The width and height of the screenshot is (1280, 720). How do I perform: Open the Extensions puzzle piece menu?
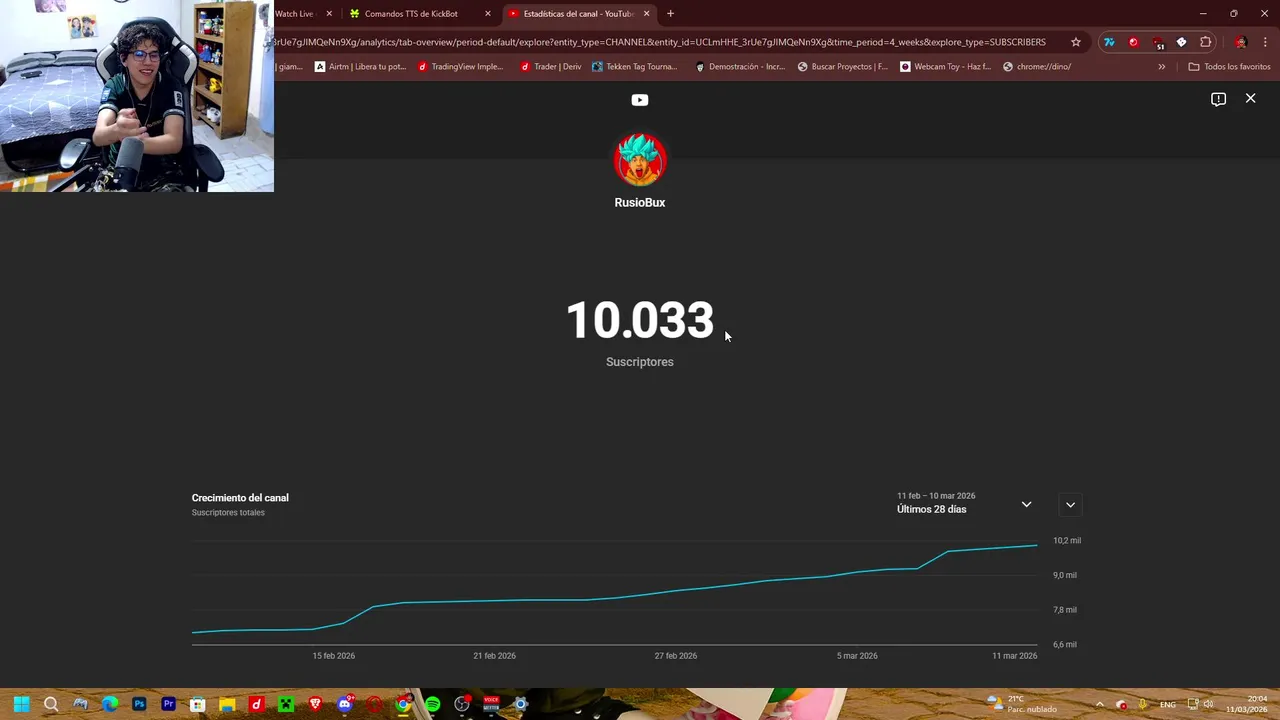(1206, 42)
